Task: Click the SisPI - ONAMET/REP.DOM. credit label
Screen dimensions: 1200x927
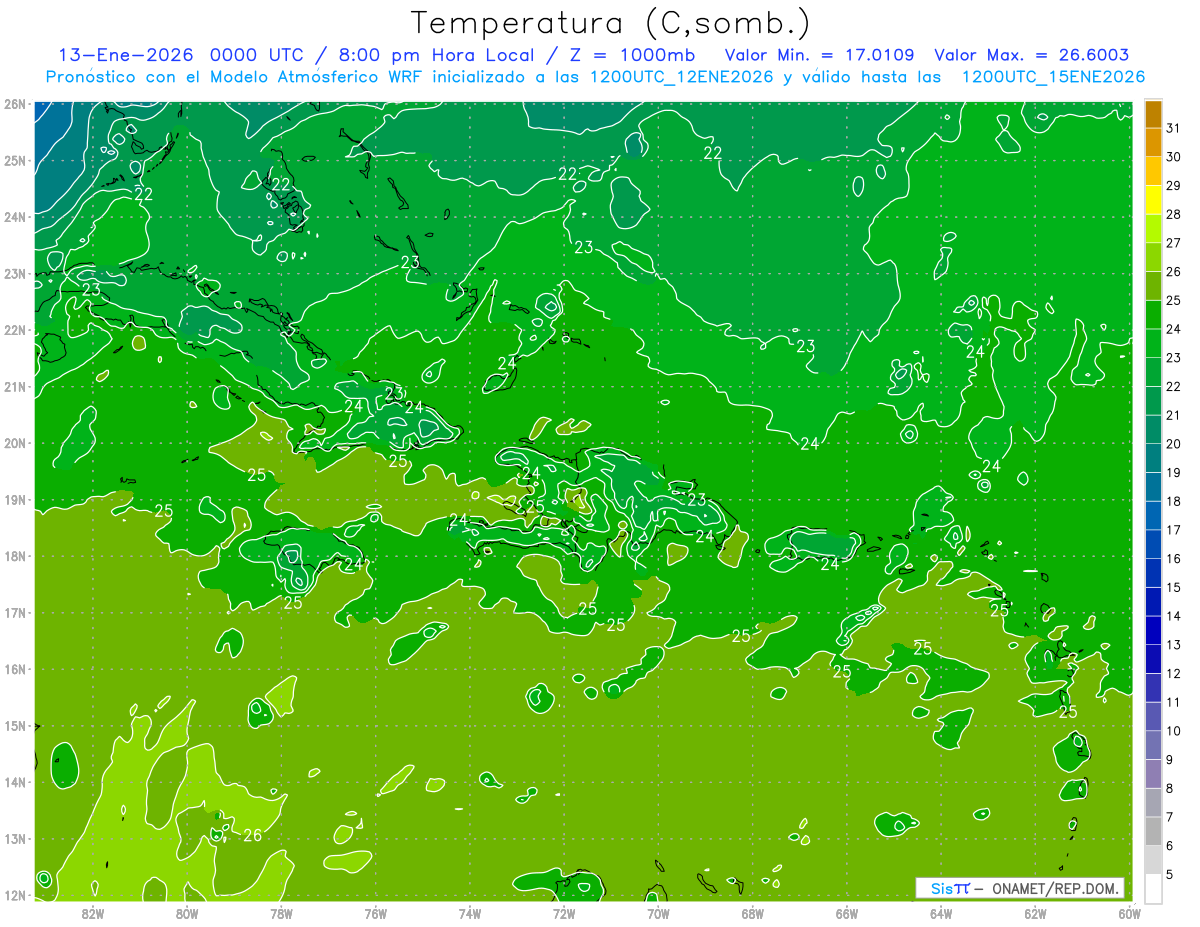Action: click(1020, 888)
